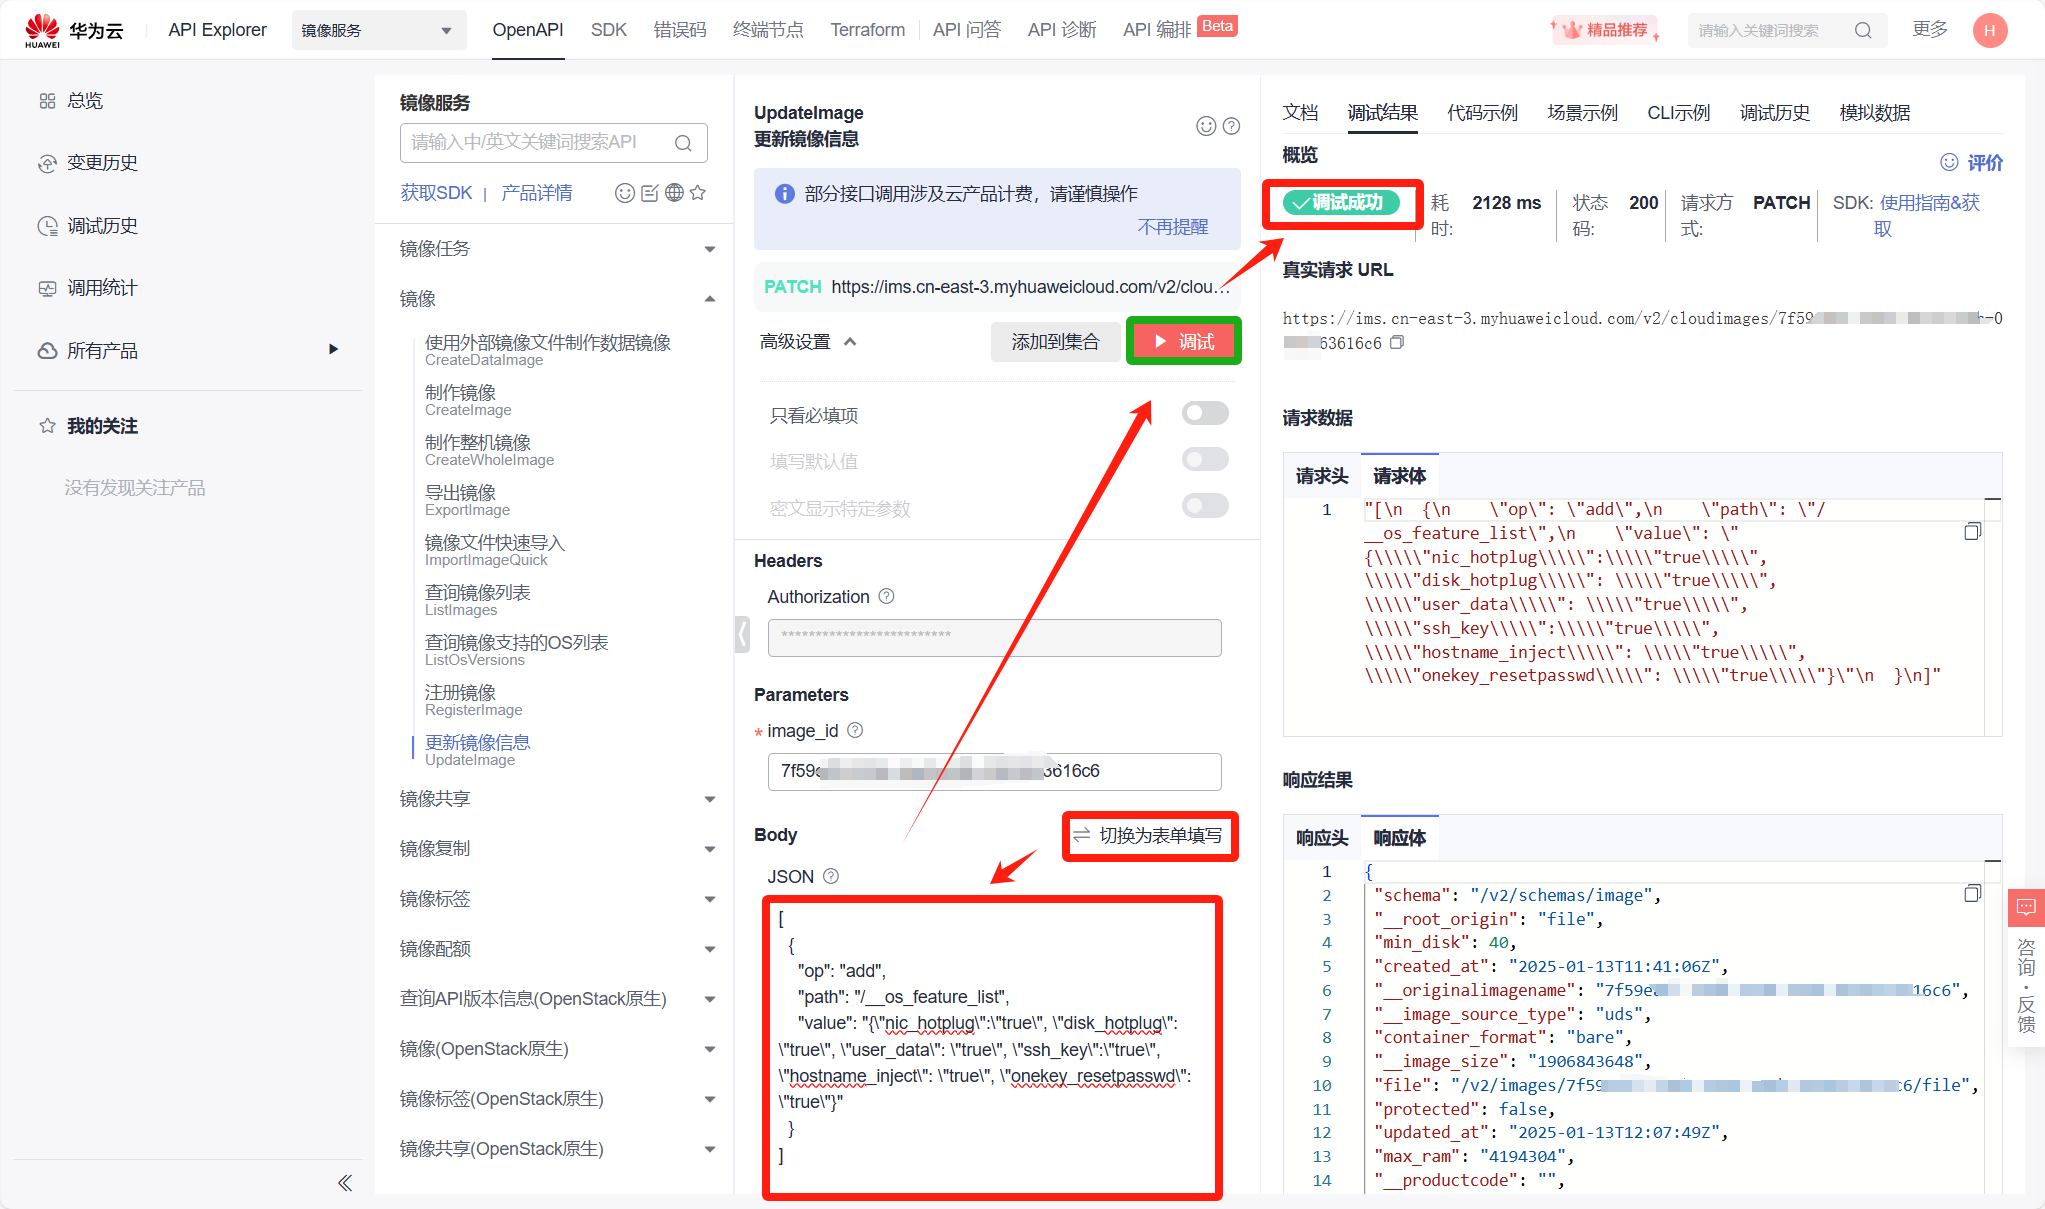Toggle the 密文显示特定参数 switch
This screenshot has width=2045, height=1209.
(1204, 506)
